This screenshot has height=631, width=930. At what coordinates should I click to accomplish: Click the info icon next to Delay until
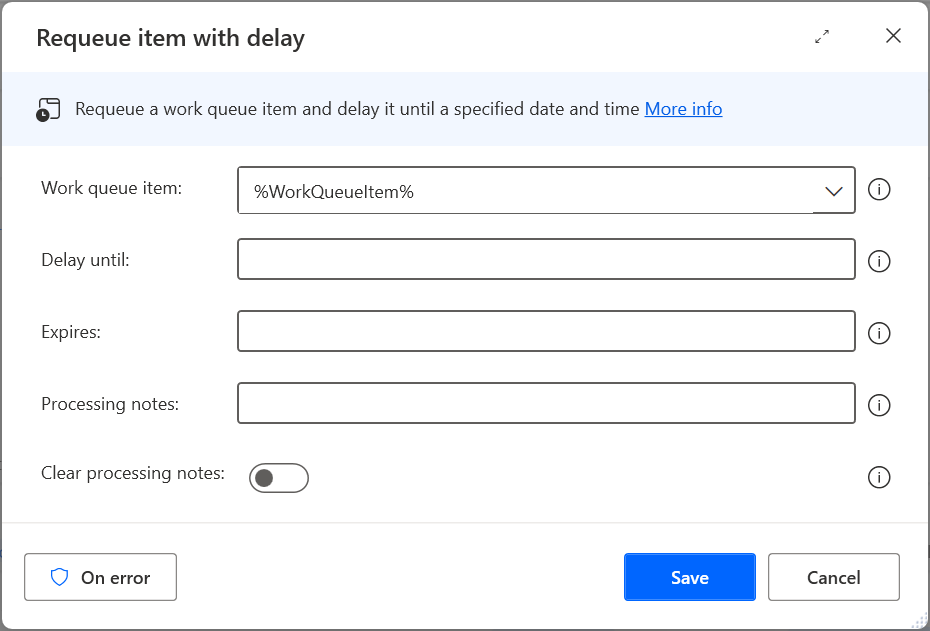click(x=879, y=262)
